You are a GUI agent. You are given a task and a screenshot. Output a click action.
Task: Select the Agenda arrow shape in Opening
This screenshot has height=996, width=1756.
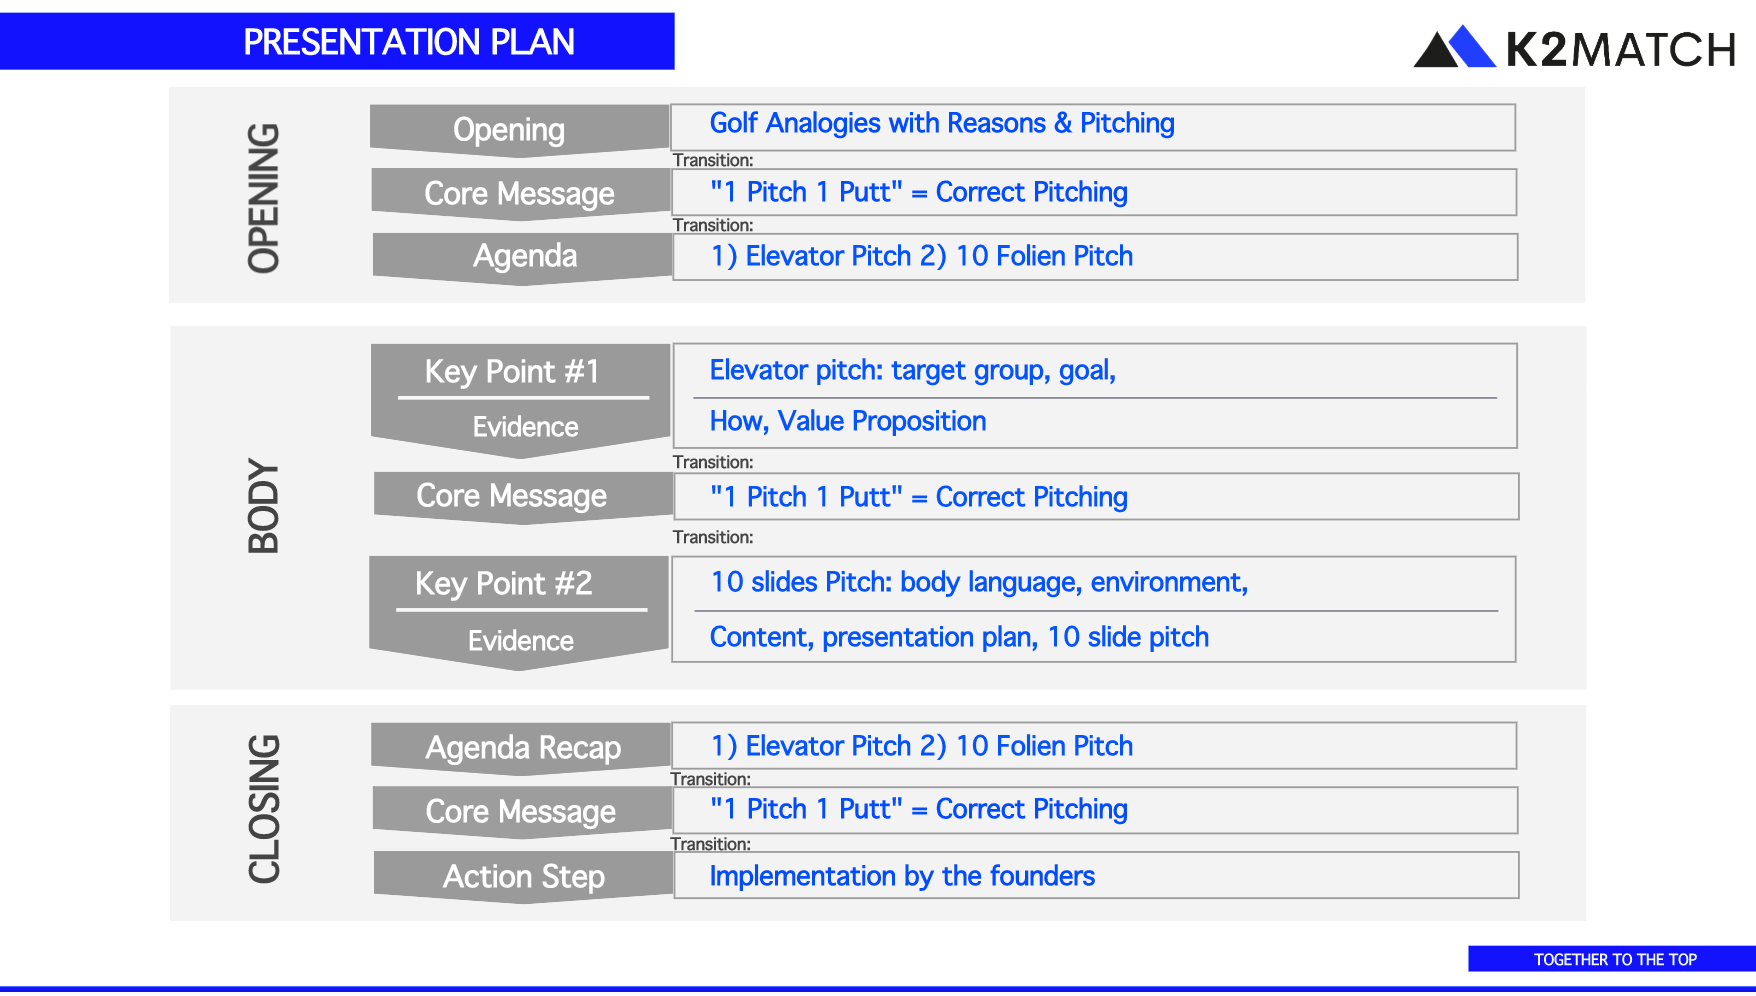[521, 258]
